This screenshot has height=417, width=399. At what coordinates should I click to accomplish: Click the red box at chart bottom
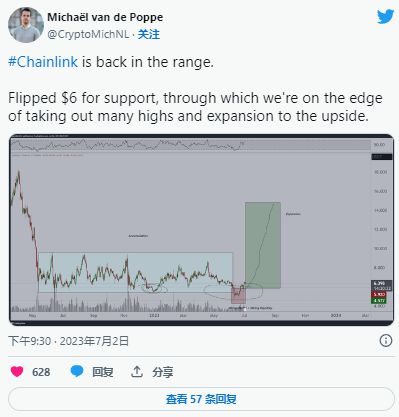click(238, 295)
